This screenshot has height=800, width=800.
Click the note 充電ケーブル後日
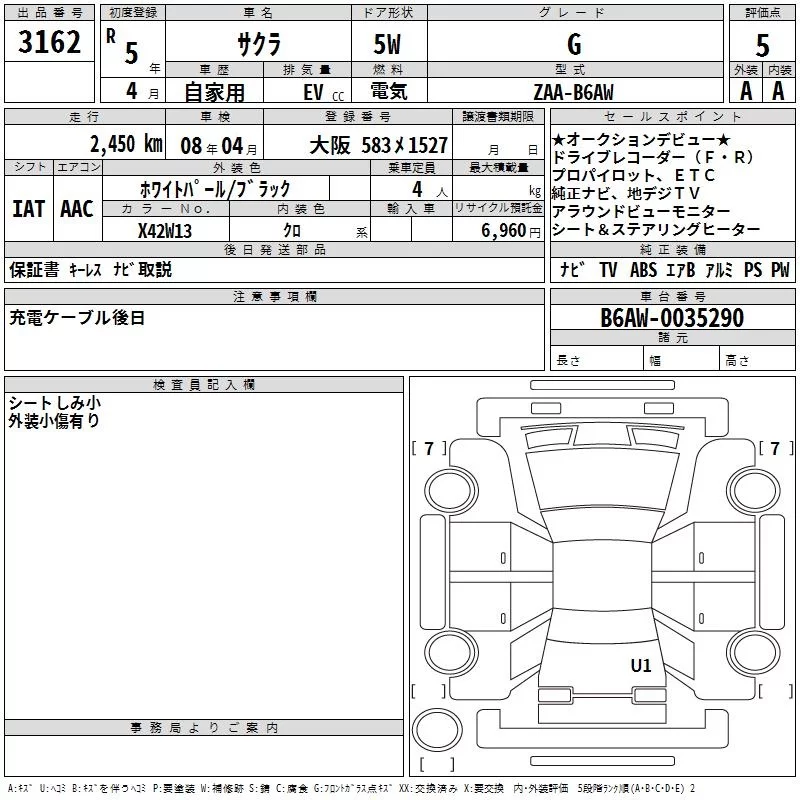pyautogui.click(x=77, y=318)
